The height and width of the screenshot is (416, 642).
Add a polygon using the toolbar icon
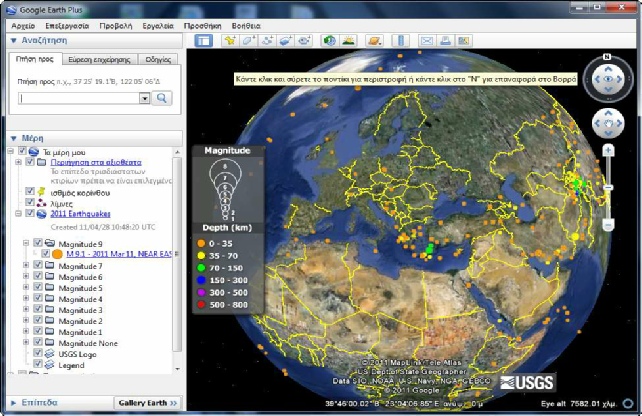coord(248,41)
